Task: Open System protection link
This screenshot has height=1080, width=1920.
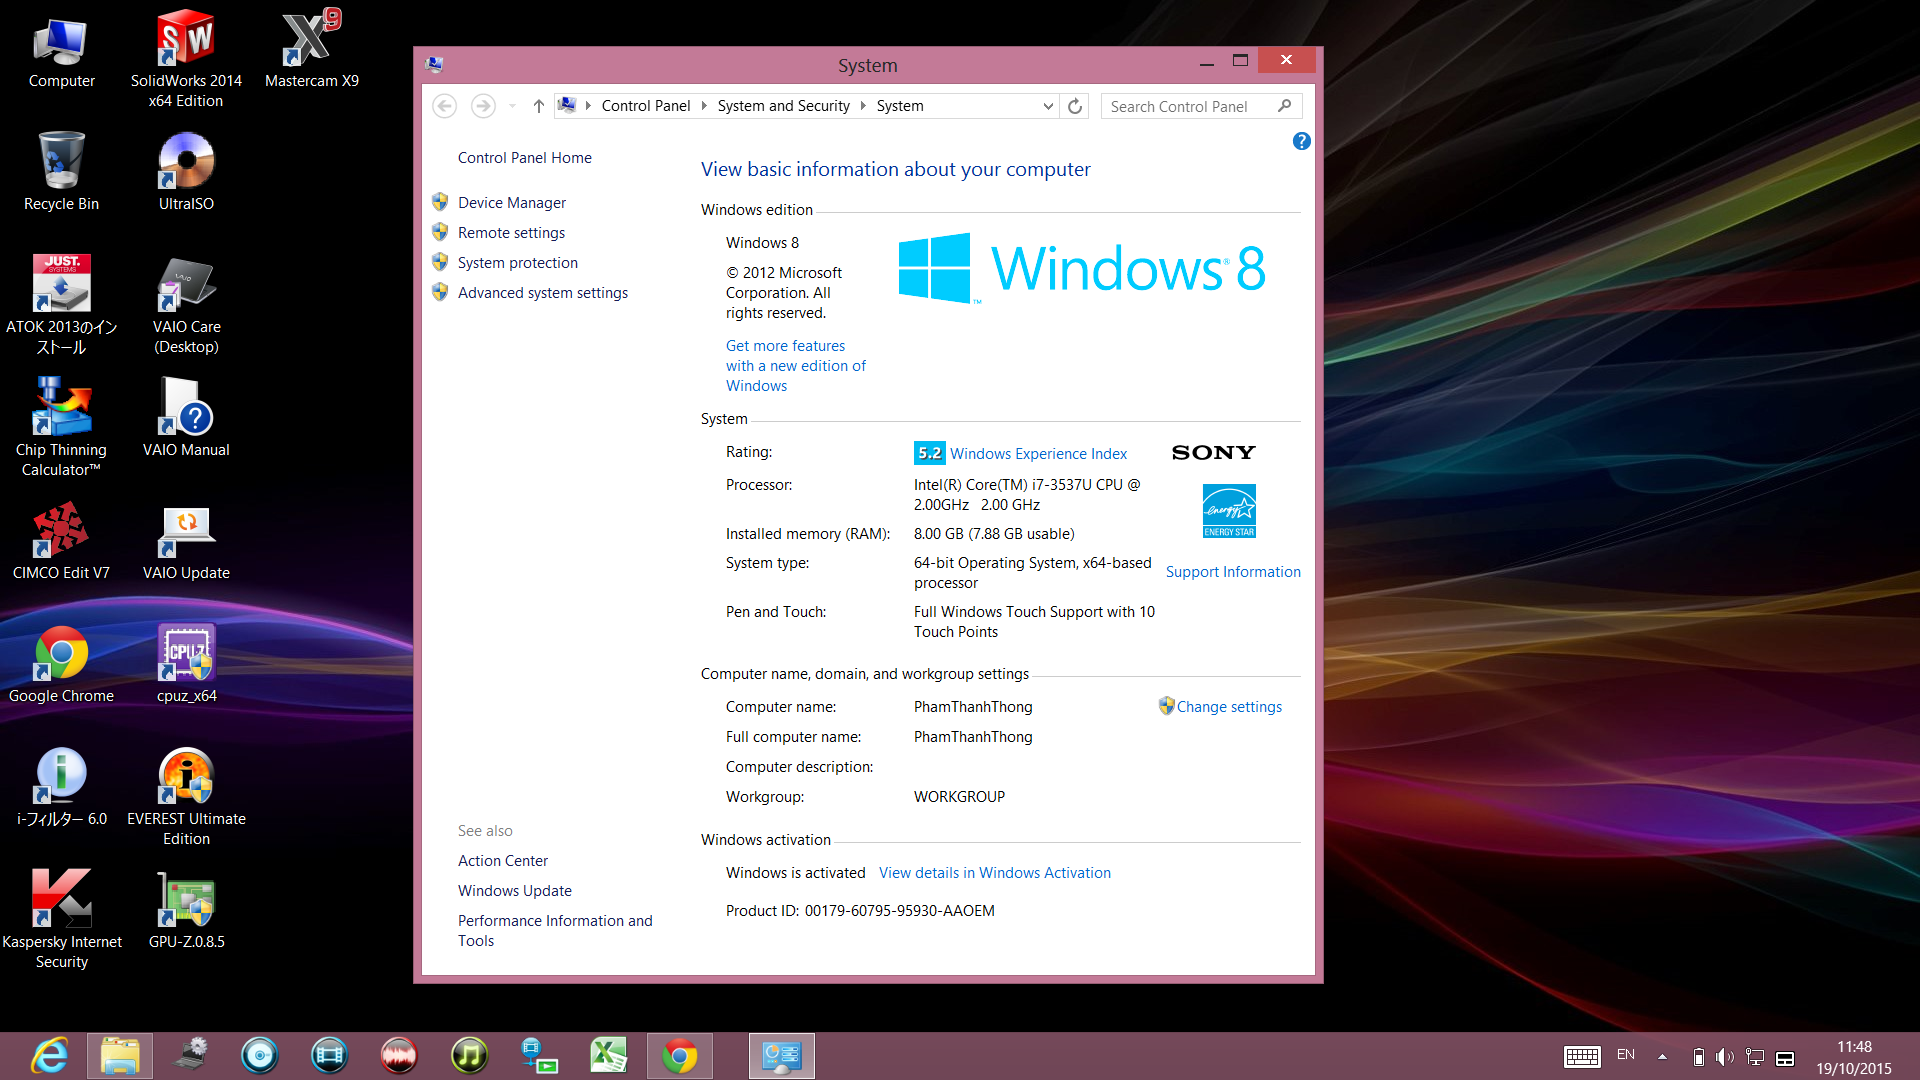Action: (x=518, y=263)
